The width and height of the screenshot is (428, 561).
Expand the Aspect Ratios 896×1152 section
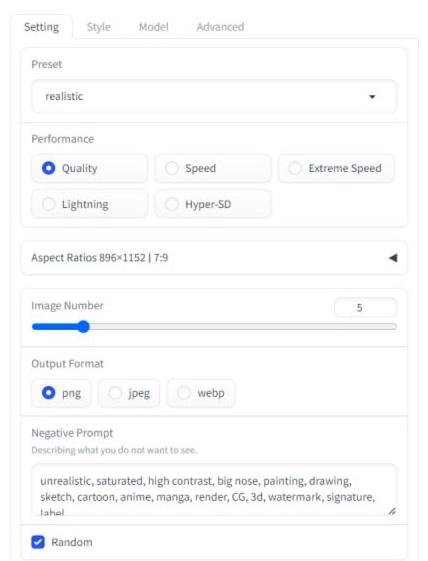[x=214, y=258]
